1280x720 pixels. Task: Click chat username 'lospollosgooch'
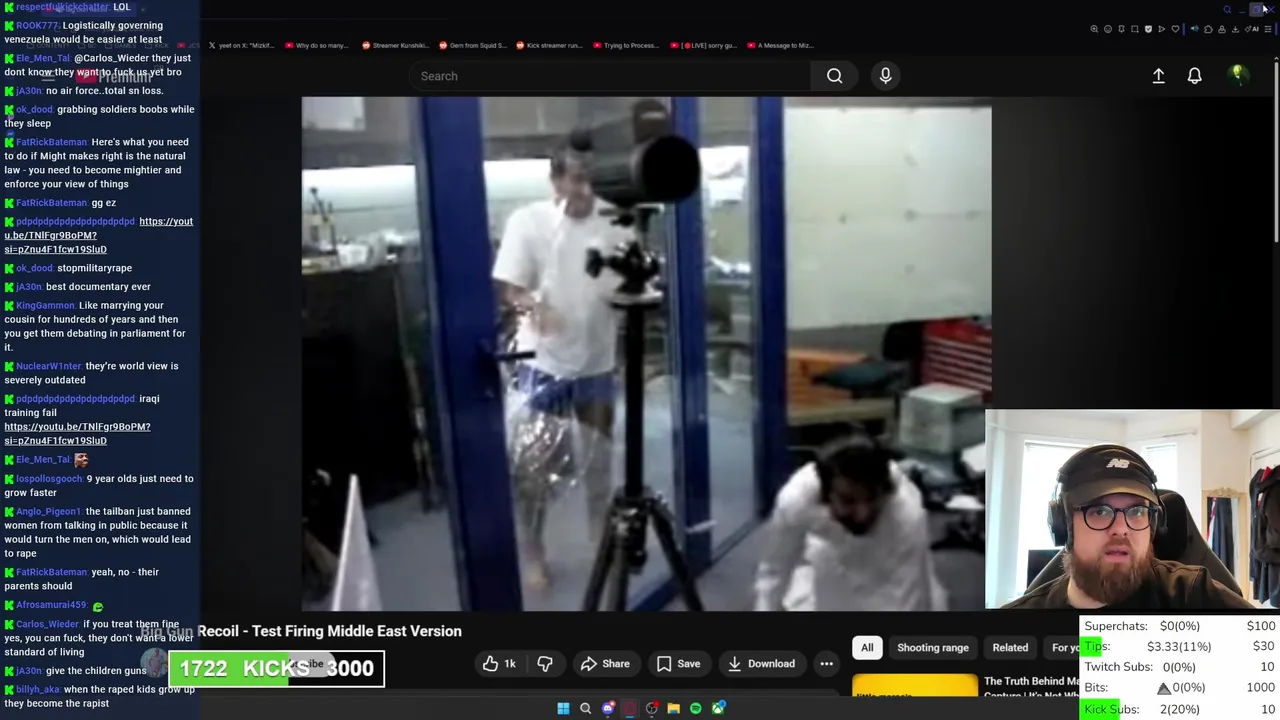pyautogui.click(x=49, y=479)
